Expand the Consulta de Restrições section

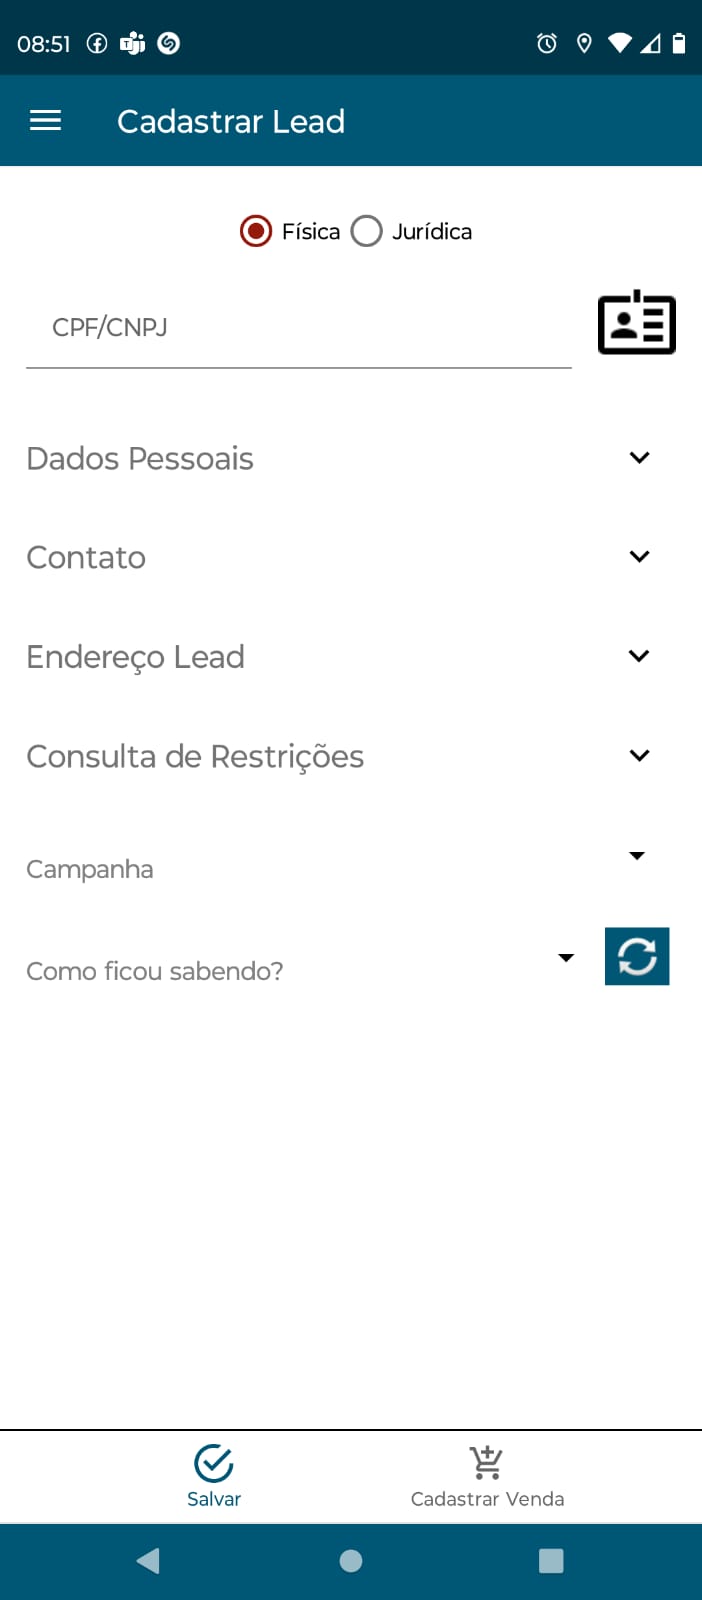coord(639,756)
